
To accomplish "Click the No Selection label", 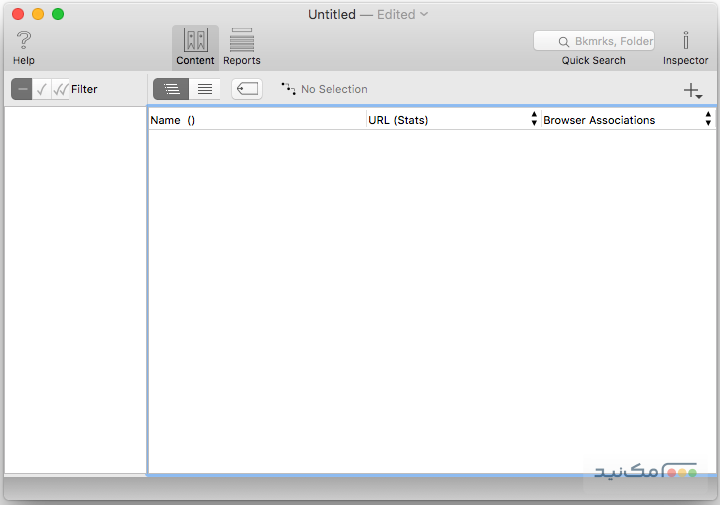I will [x=334, y=89].
